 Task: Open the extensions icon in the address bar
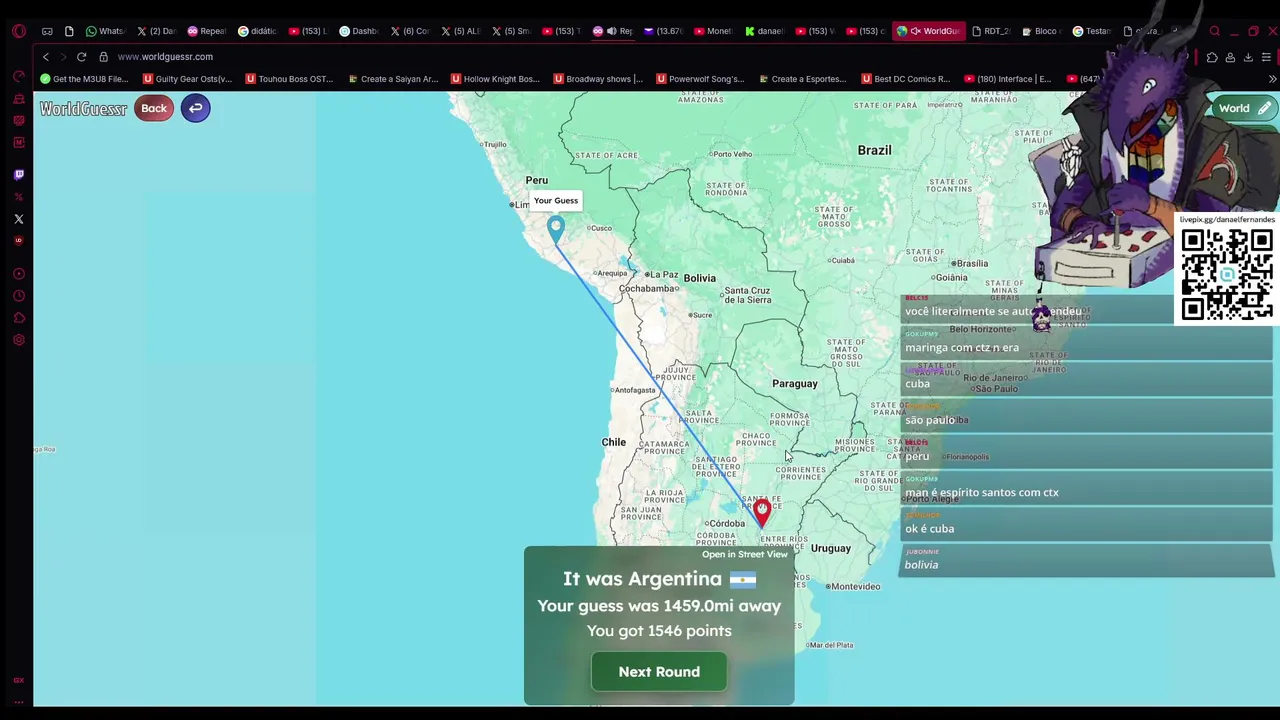(1212, 57)
